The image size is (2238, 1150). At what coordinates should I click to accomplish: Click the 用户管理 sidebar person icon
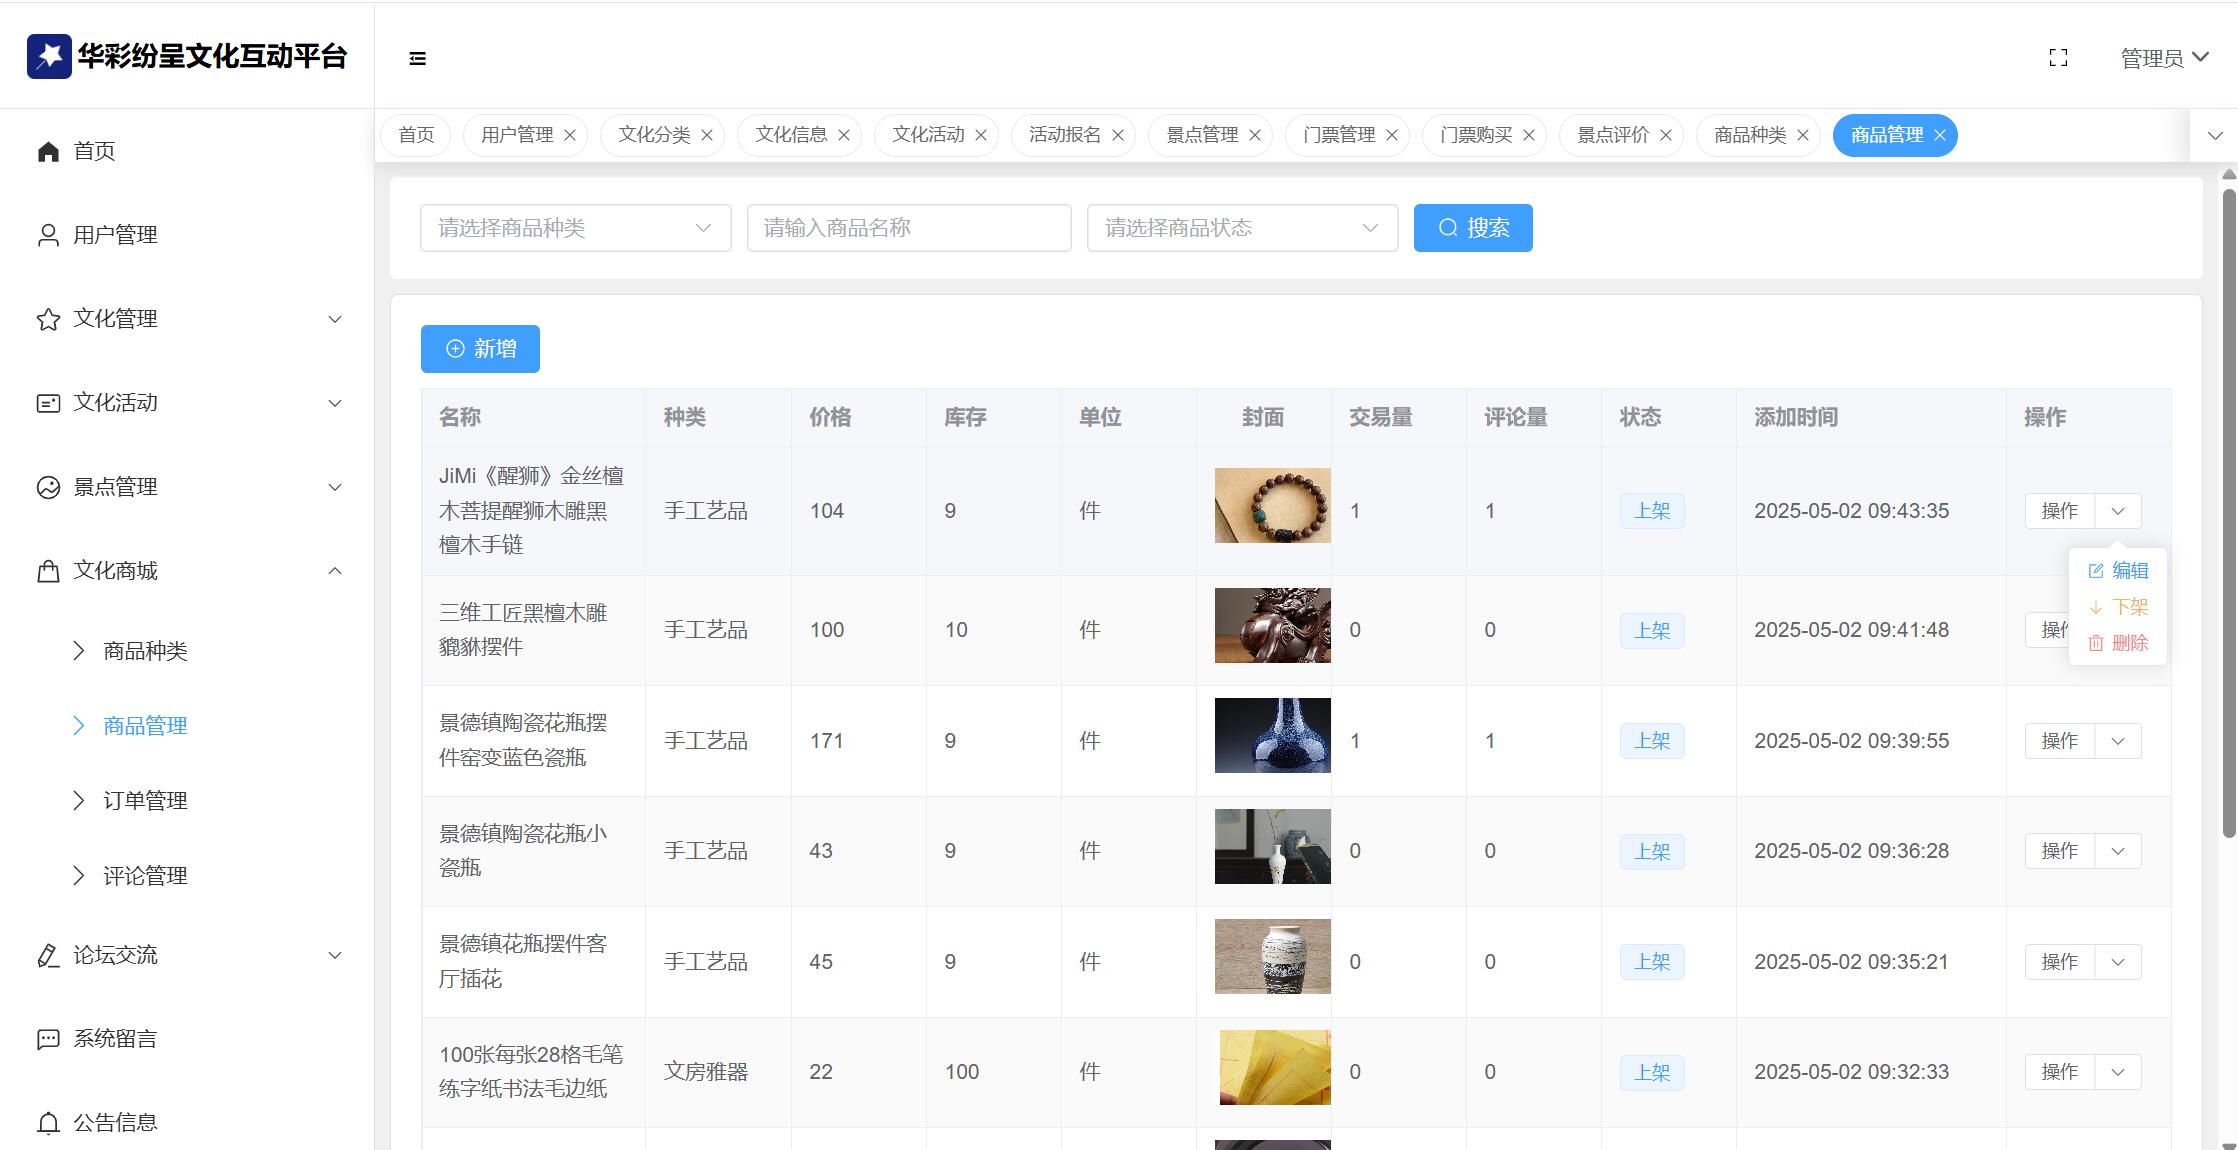(x=48, y=235)
